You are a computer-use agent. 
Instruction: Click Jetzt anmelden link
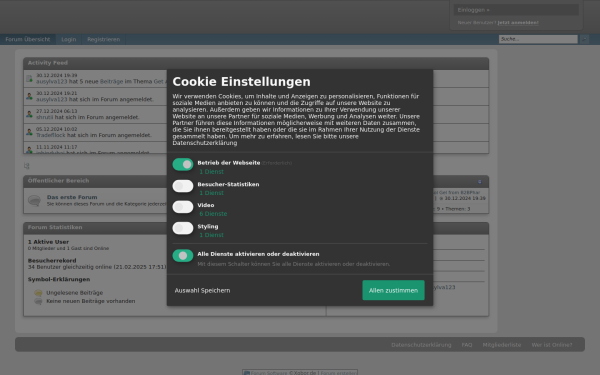point(518,23)
